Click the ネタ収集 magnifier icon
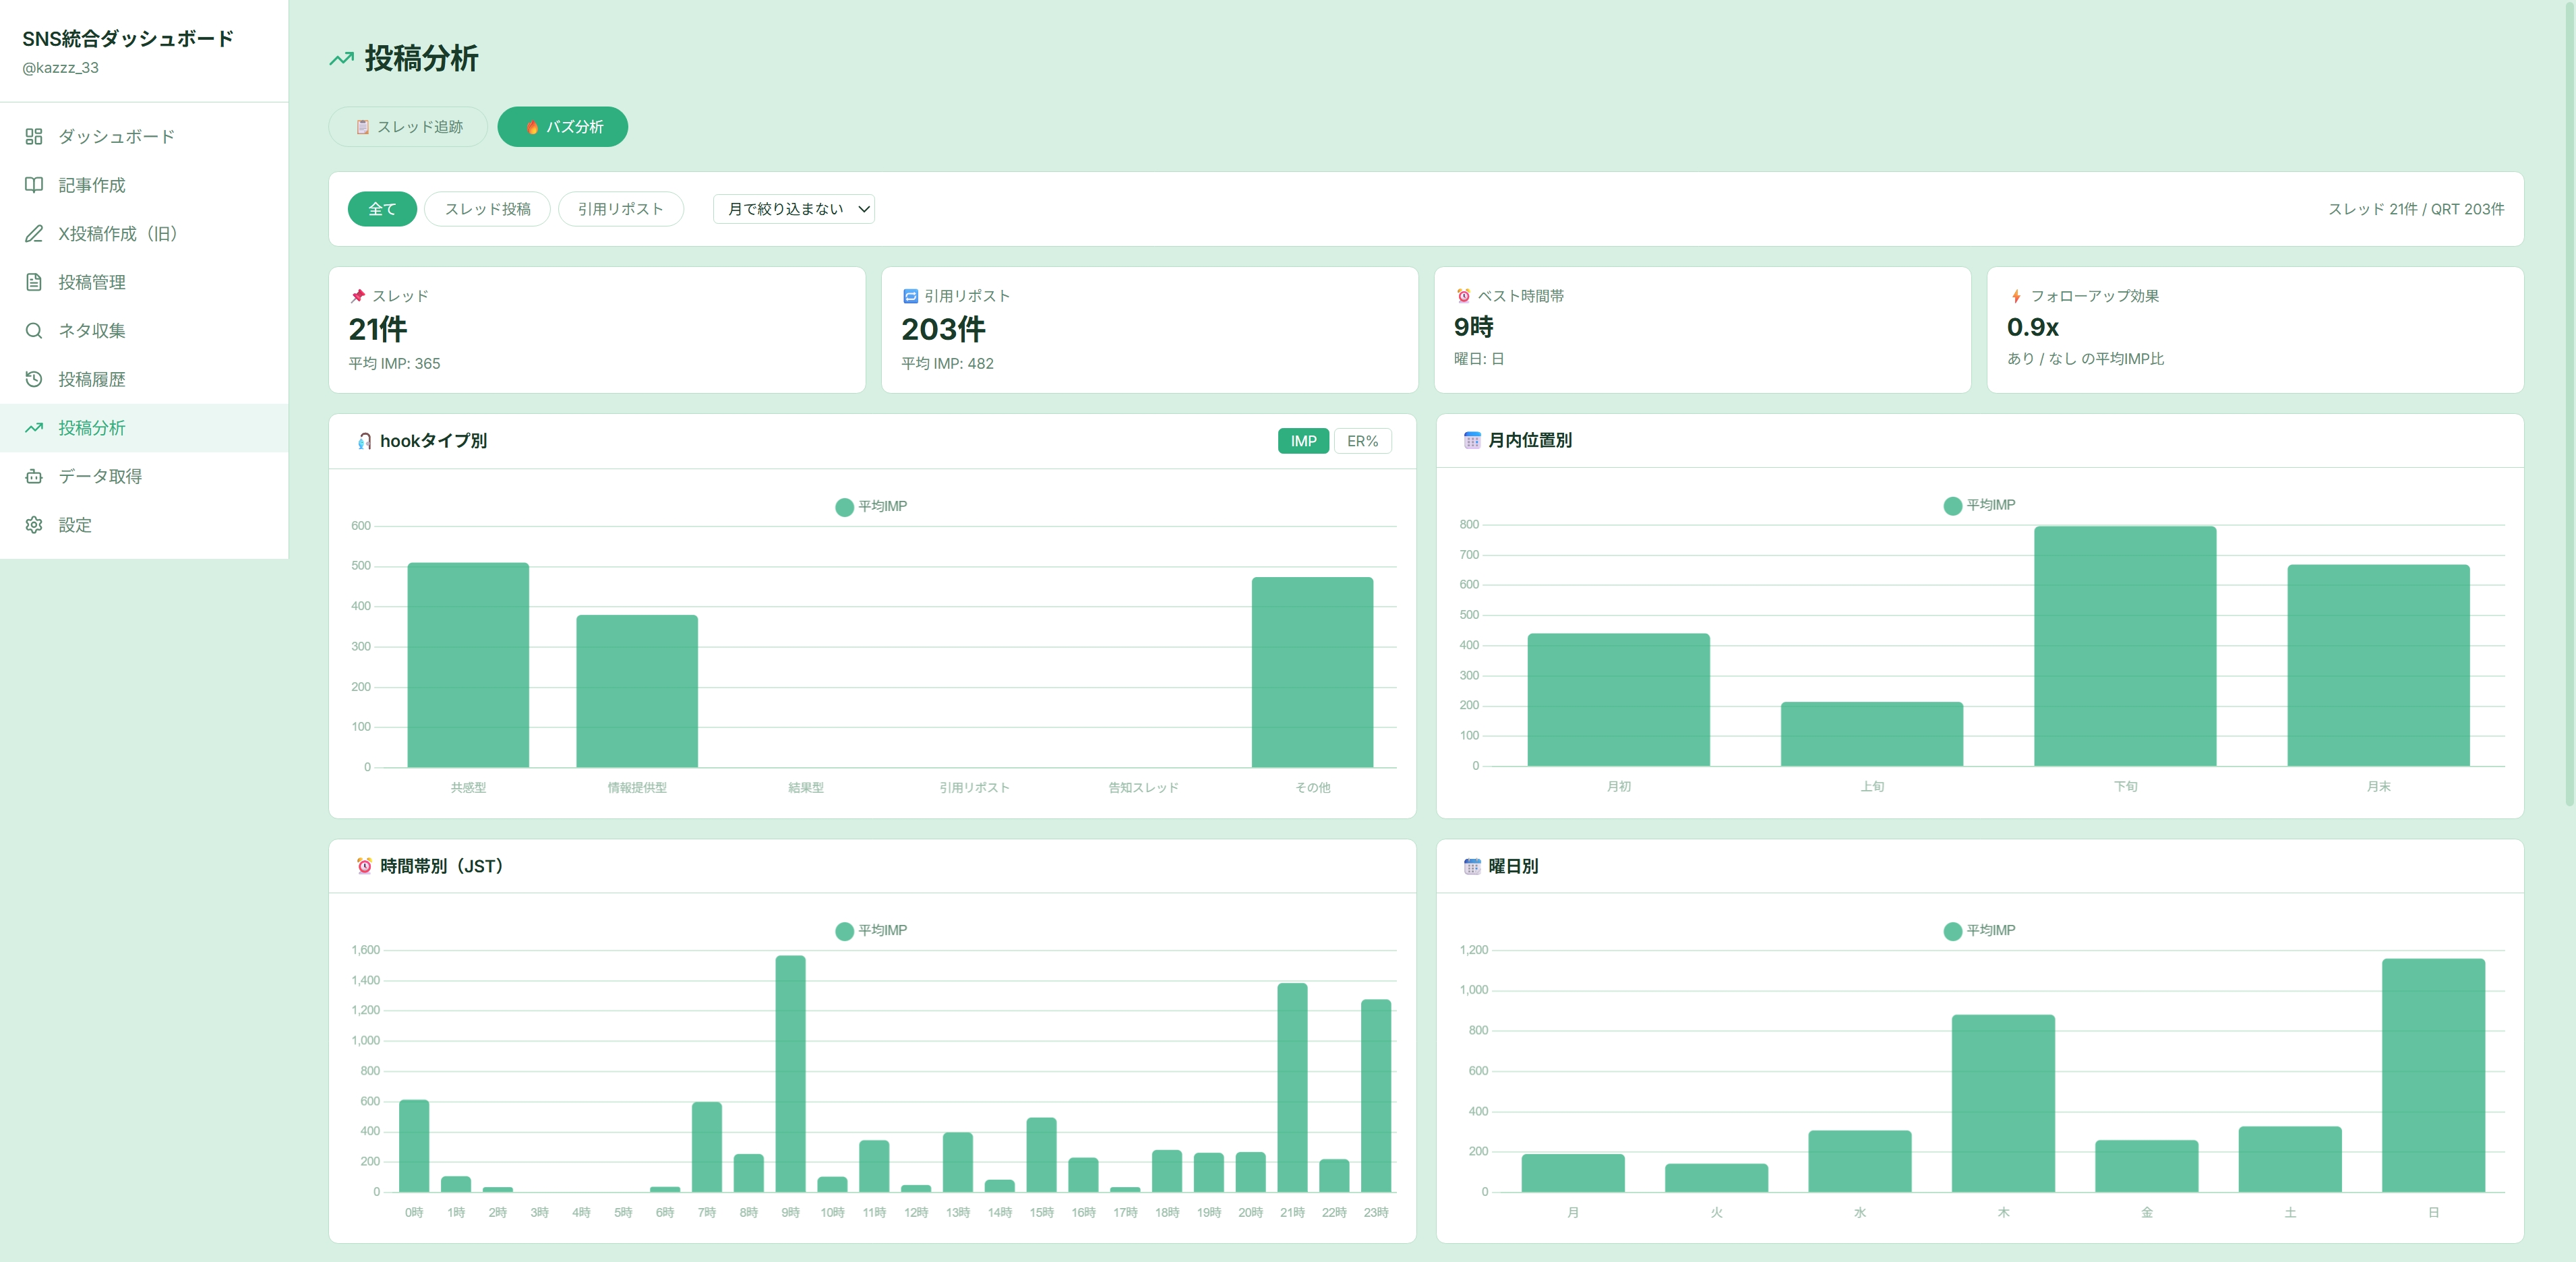 tap(34, 330)
